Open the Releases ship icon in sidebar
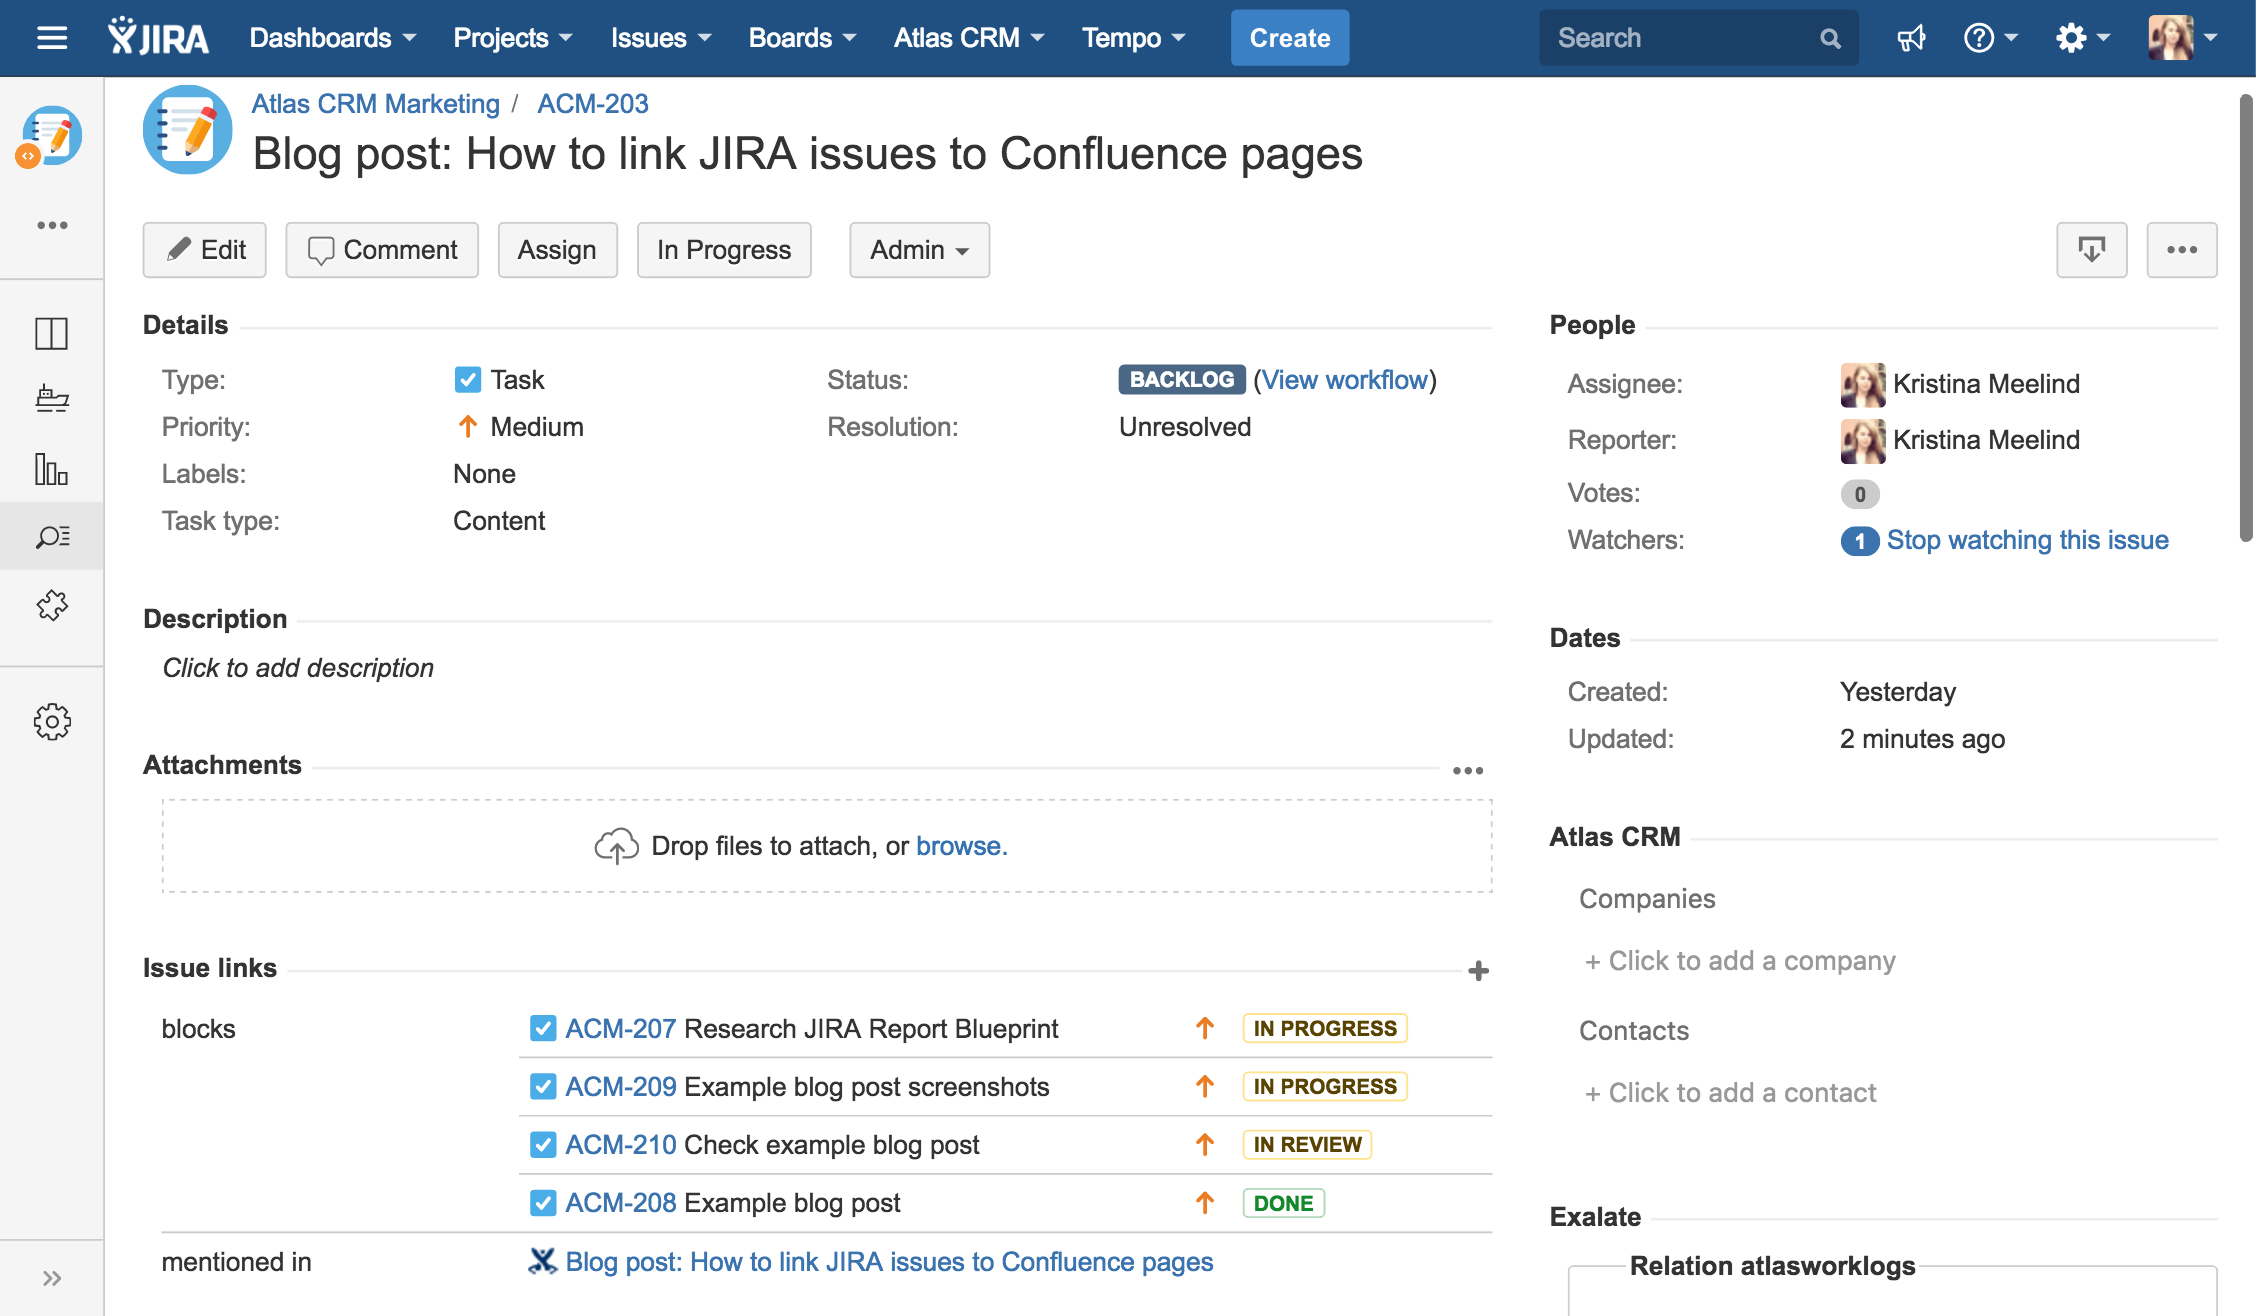2256x1316 pixels. pos(52,399)
